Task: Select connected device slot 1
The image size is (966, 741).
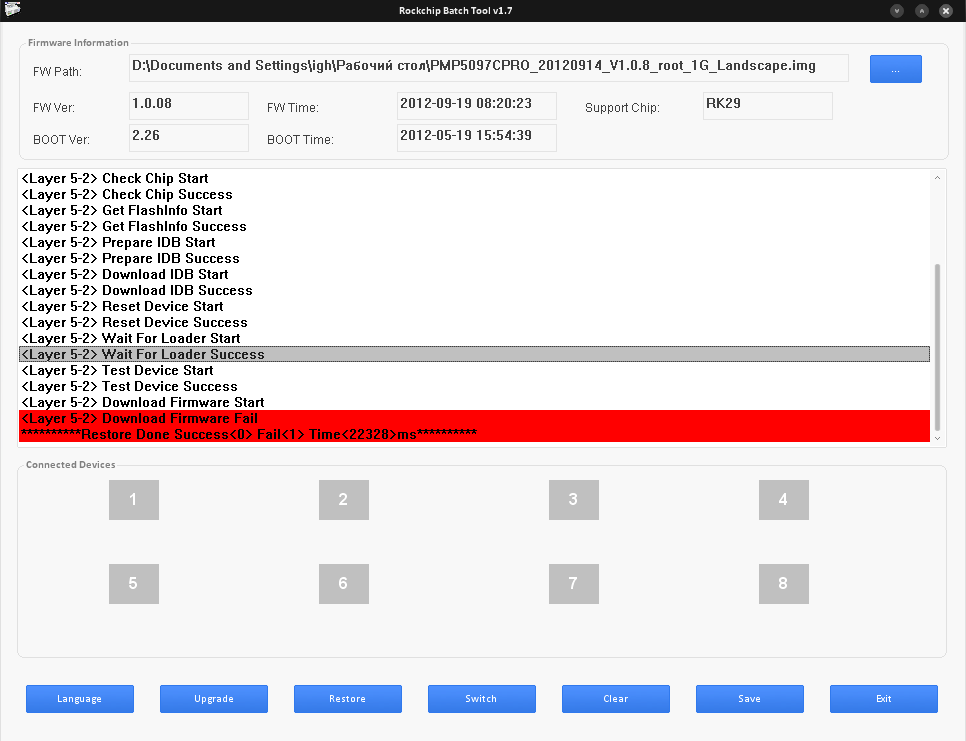Action: (134, 500)
